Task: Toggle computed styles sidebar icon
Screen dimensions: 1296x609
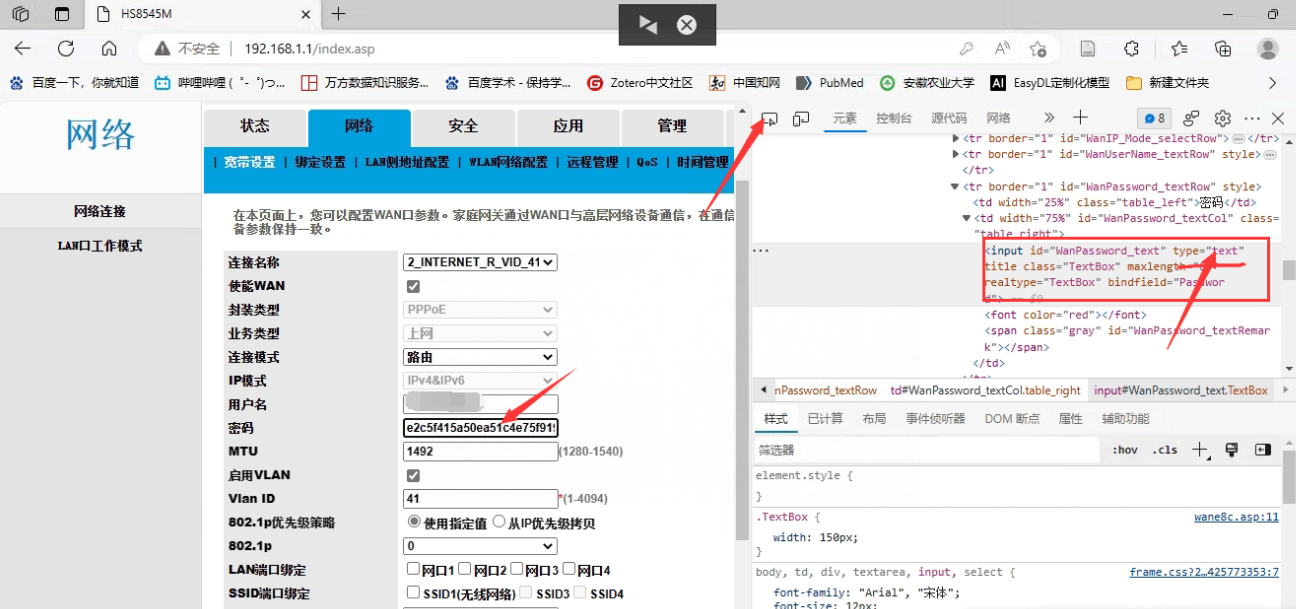Action: (x=1263, y=450)
